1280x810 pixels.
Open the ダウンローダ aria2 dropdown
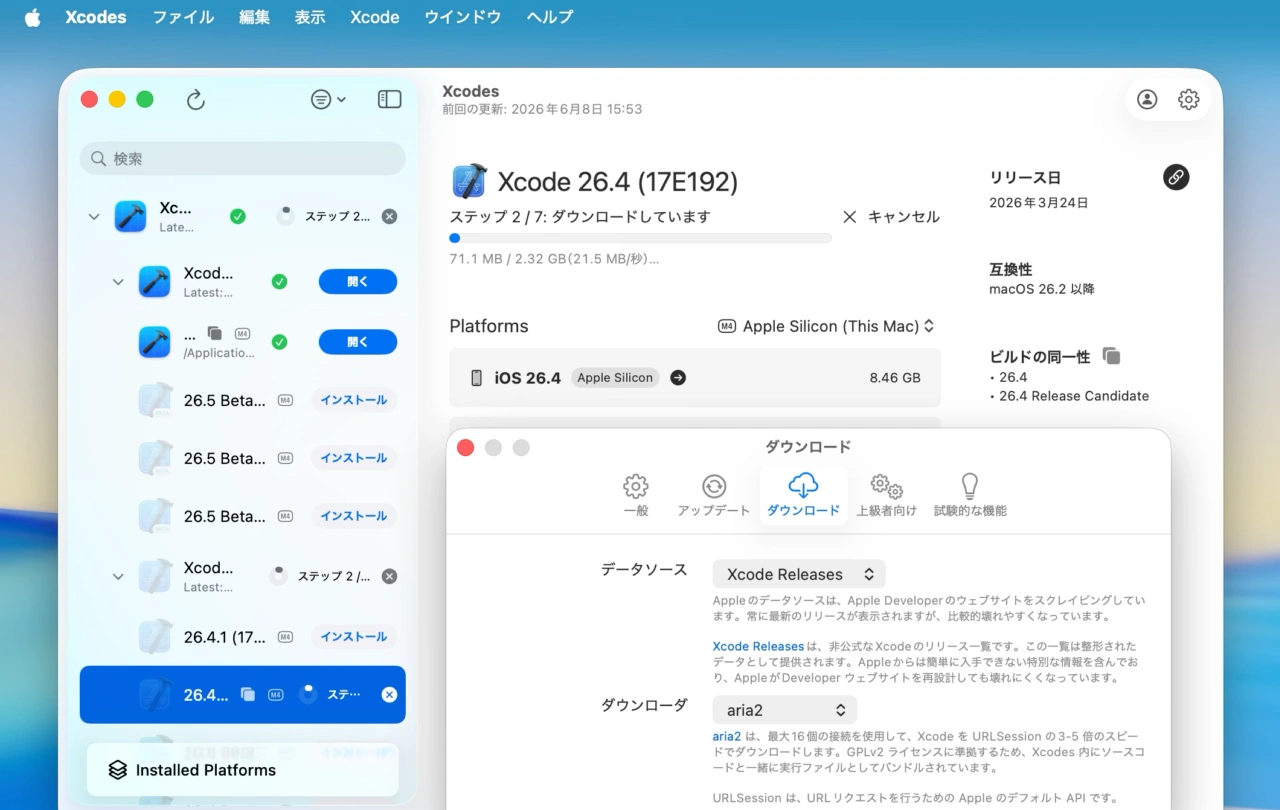point(785,710)
